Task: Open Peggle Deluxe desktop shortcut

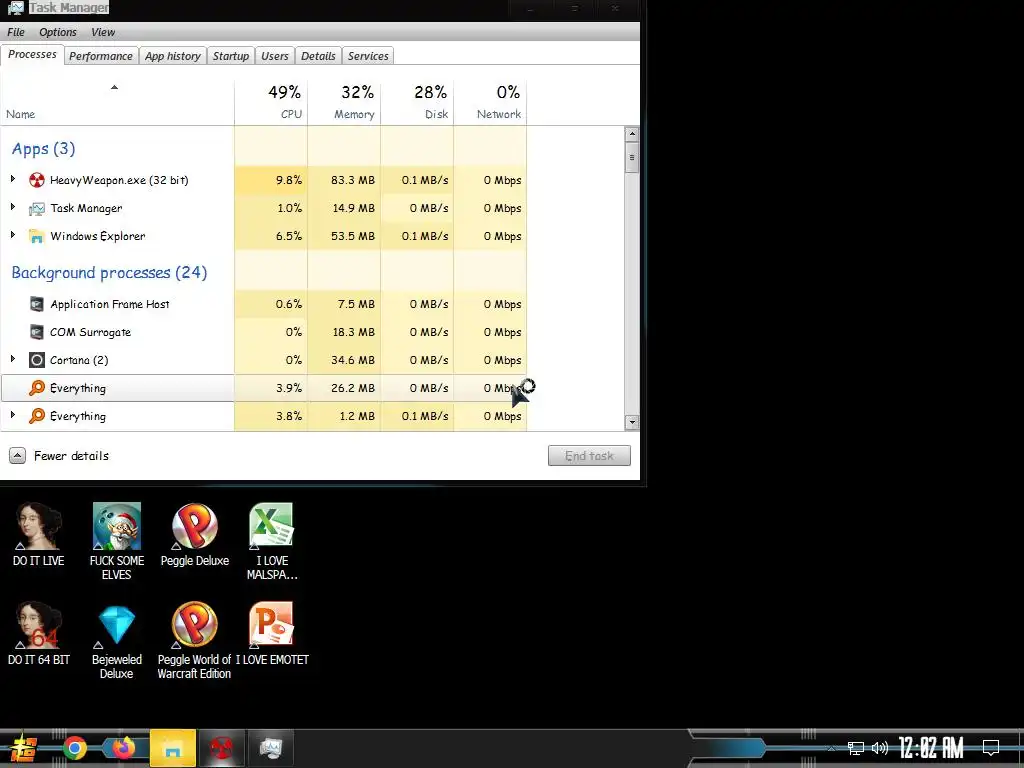Action: click(195, 534)
